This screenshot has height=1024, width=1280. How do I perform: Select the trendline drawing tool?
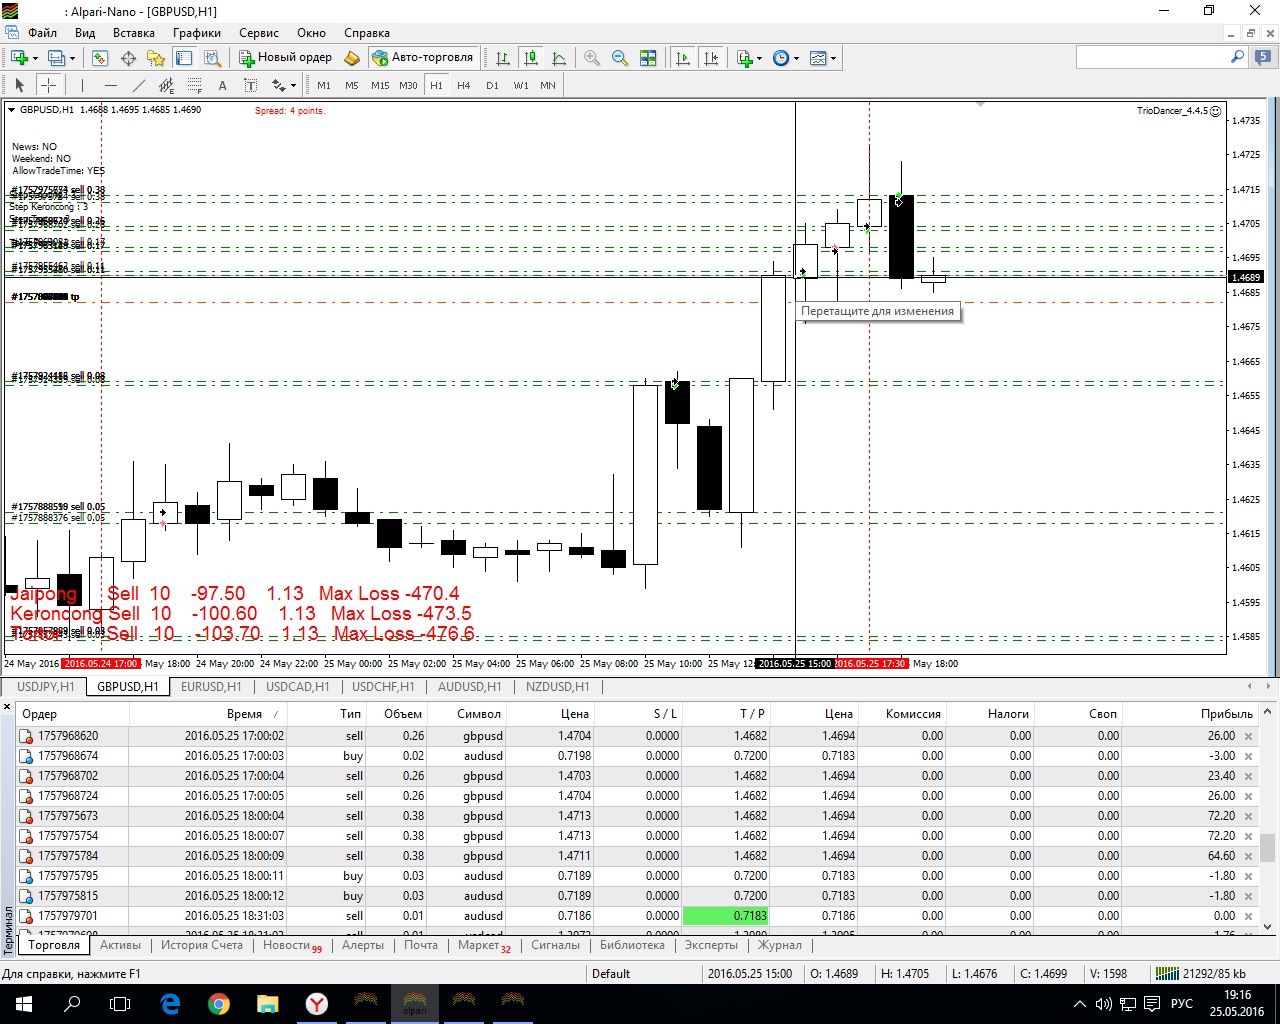(x=138, y=85)
